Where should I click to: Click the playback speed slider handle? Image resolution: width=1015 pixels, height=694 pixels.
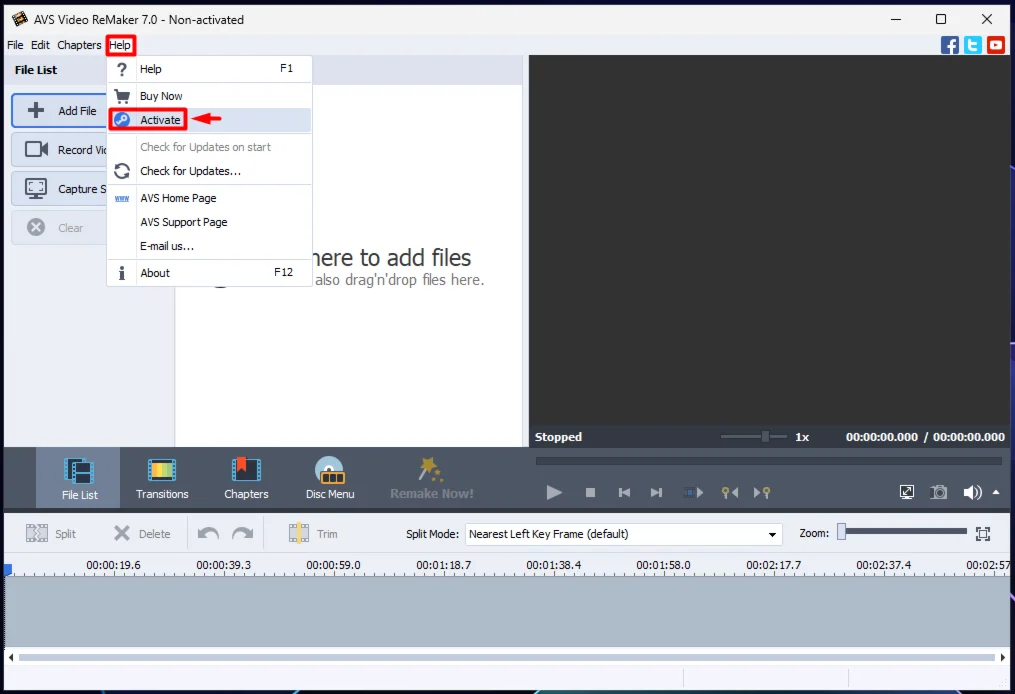coord(765,437)
